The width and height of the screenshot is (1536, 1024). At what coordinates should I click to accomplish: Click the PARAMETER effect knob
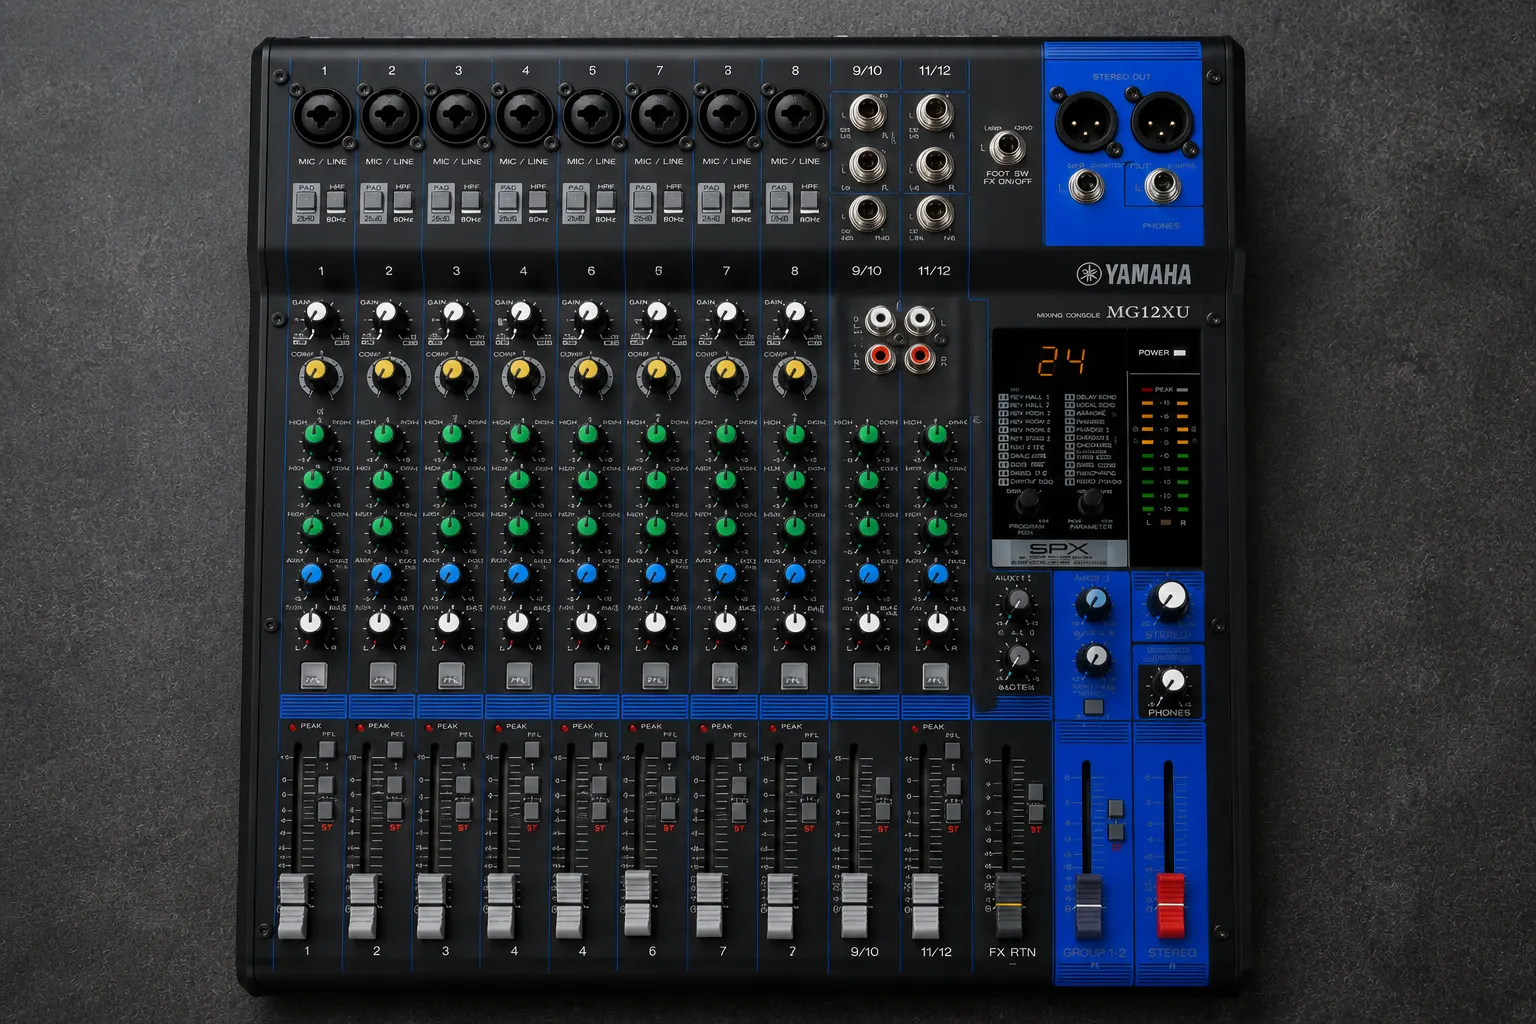click(1091, 500)
